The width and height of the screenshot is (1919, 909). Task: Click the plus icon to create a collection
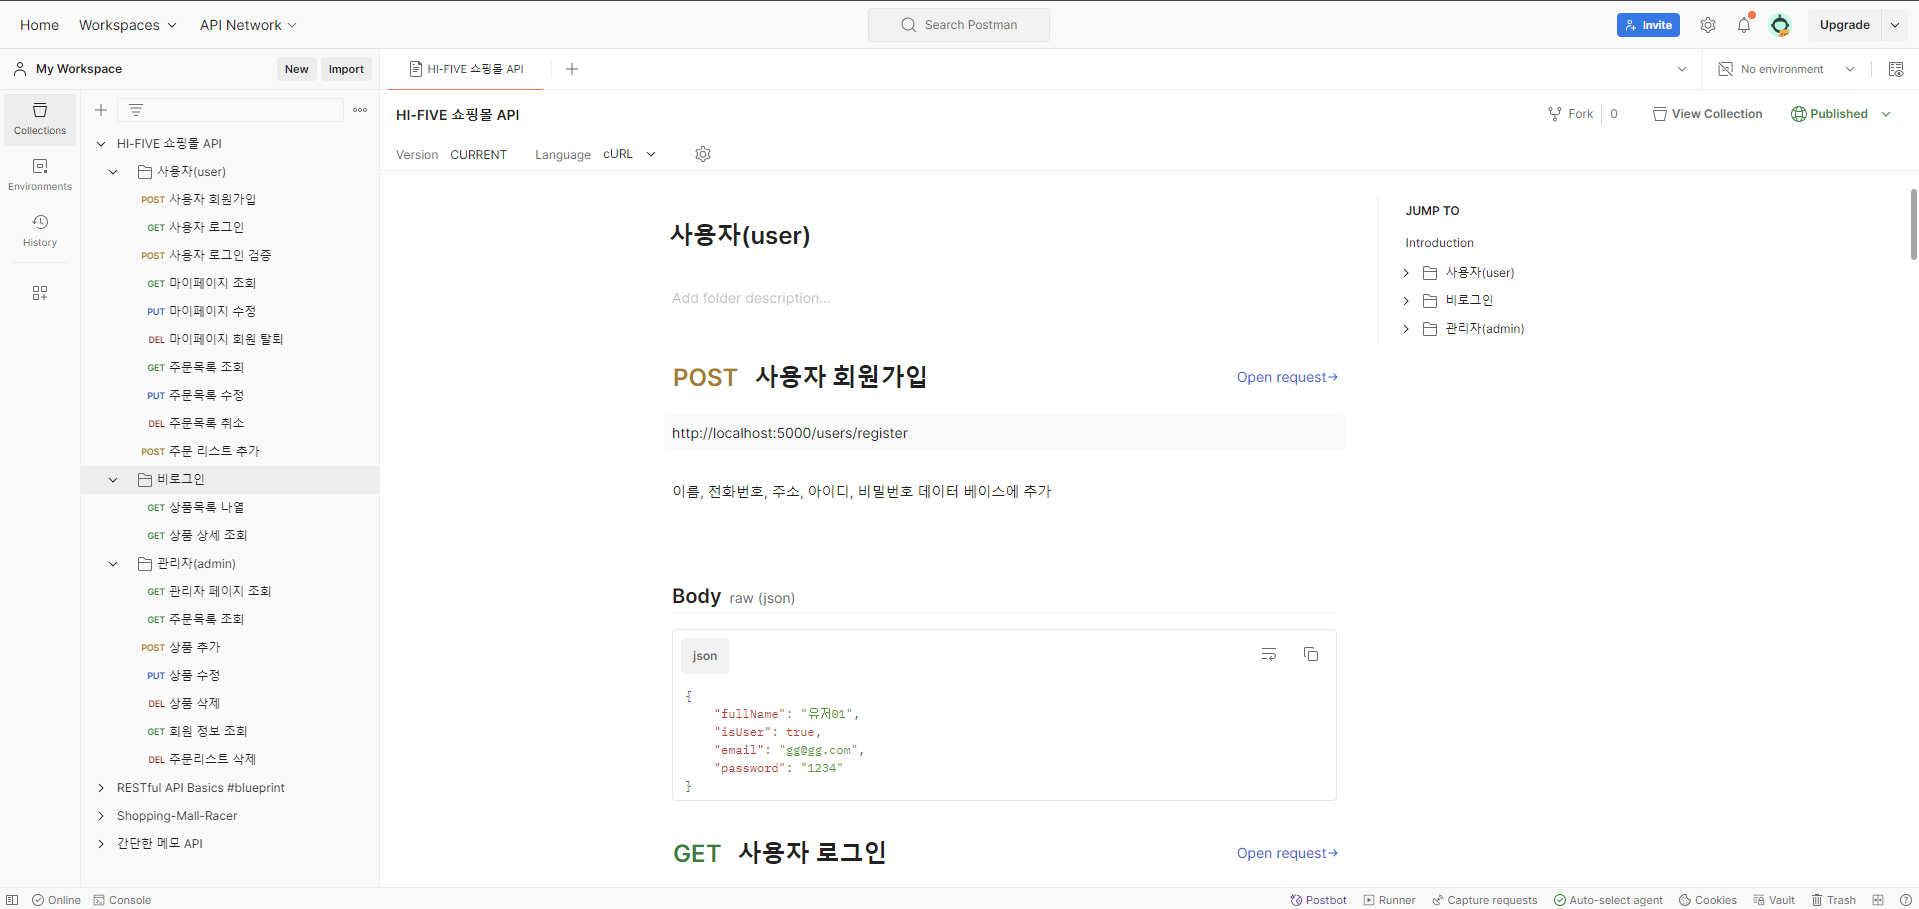point(101,110)
